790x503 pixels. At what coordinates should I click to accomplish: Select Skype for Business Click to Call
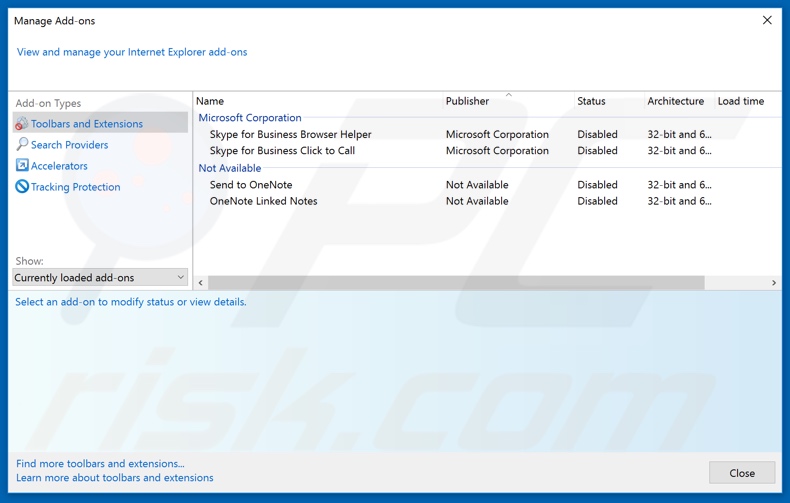click(282, 151)
